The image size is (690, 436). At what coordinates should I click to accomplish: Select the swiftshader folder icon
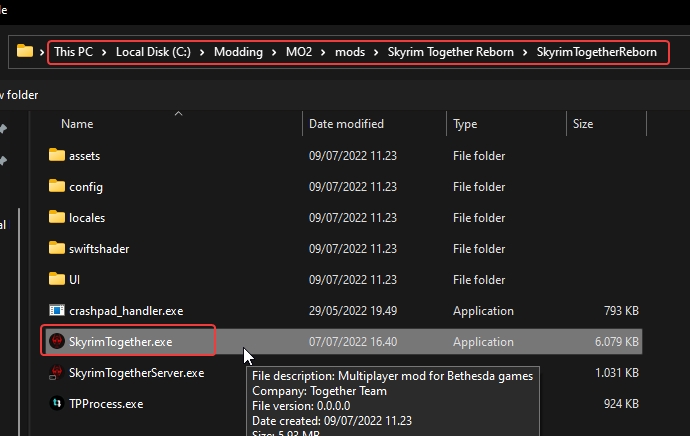pos(57,249)
